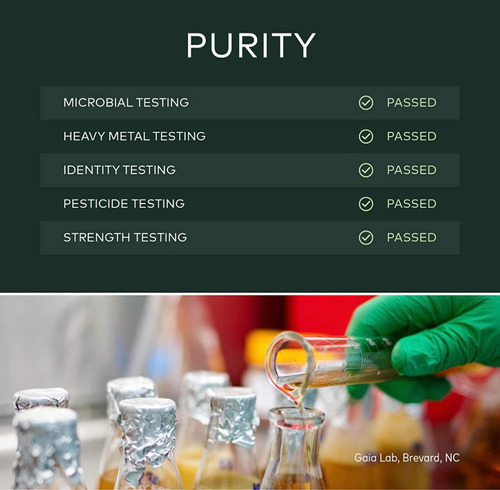This screenshot has height=490, width=500.
Task: Click PASSED beside Pesticide Testing
Action: point(411,204)
